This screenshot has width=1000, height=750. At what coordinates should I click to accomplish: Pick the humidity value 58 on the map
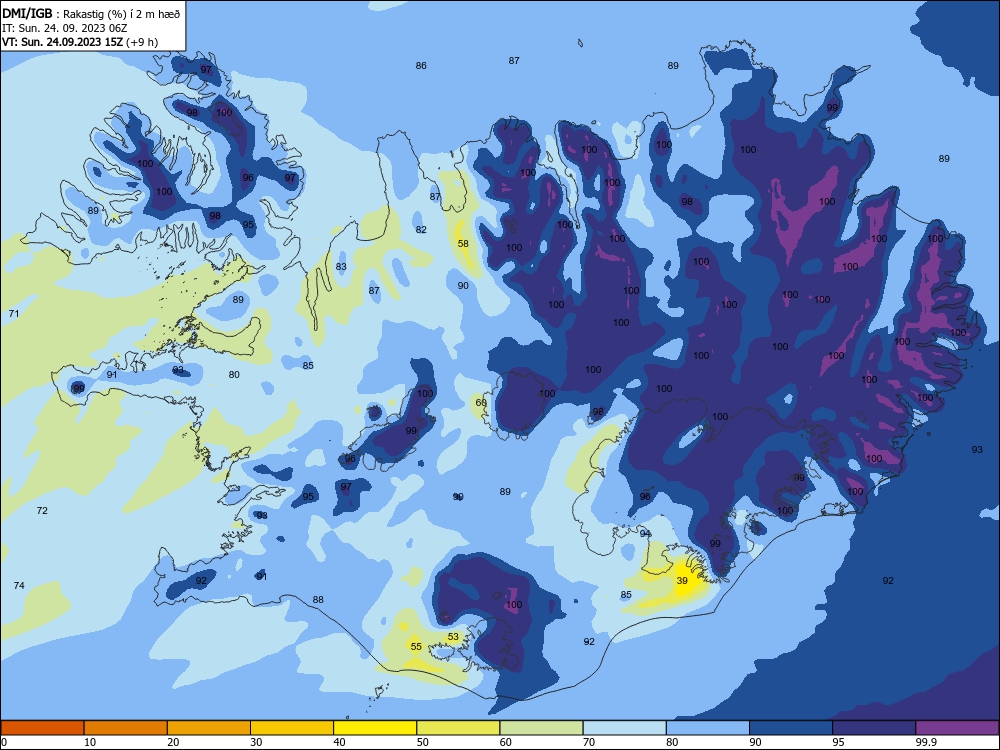click(x=463, y=244)
